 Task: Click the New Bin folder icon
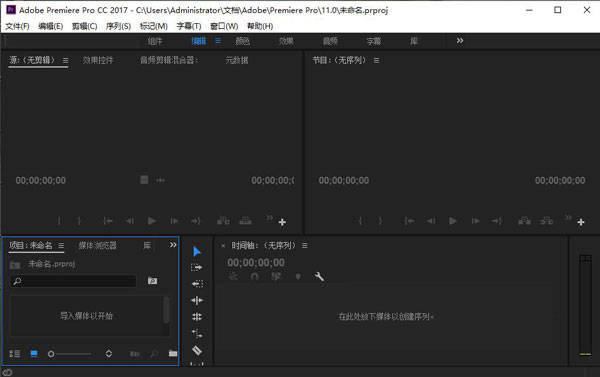point(173,353)
